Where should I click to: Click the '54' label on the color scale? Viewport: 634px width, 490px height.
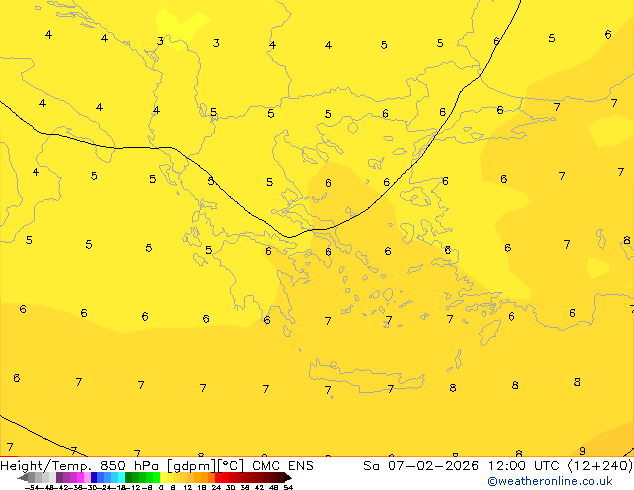288,487
